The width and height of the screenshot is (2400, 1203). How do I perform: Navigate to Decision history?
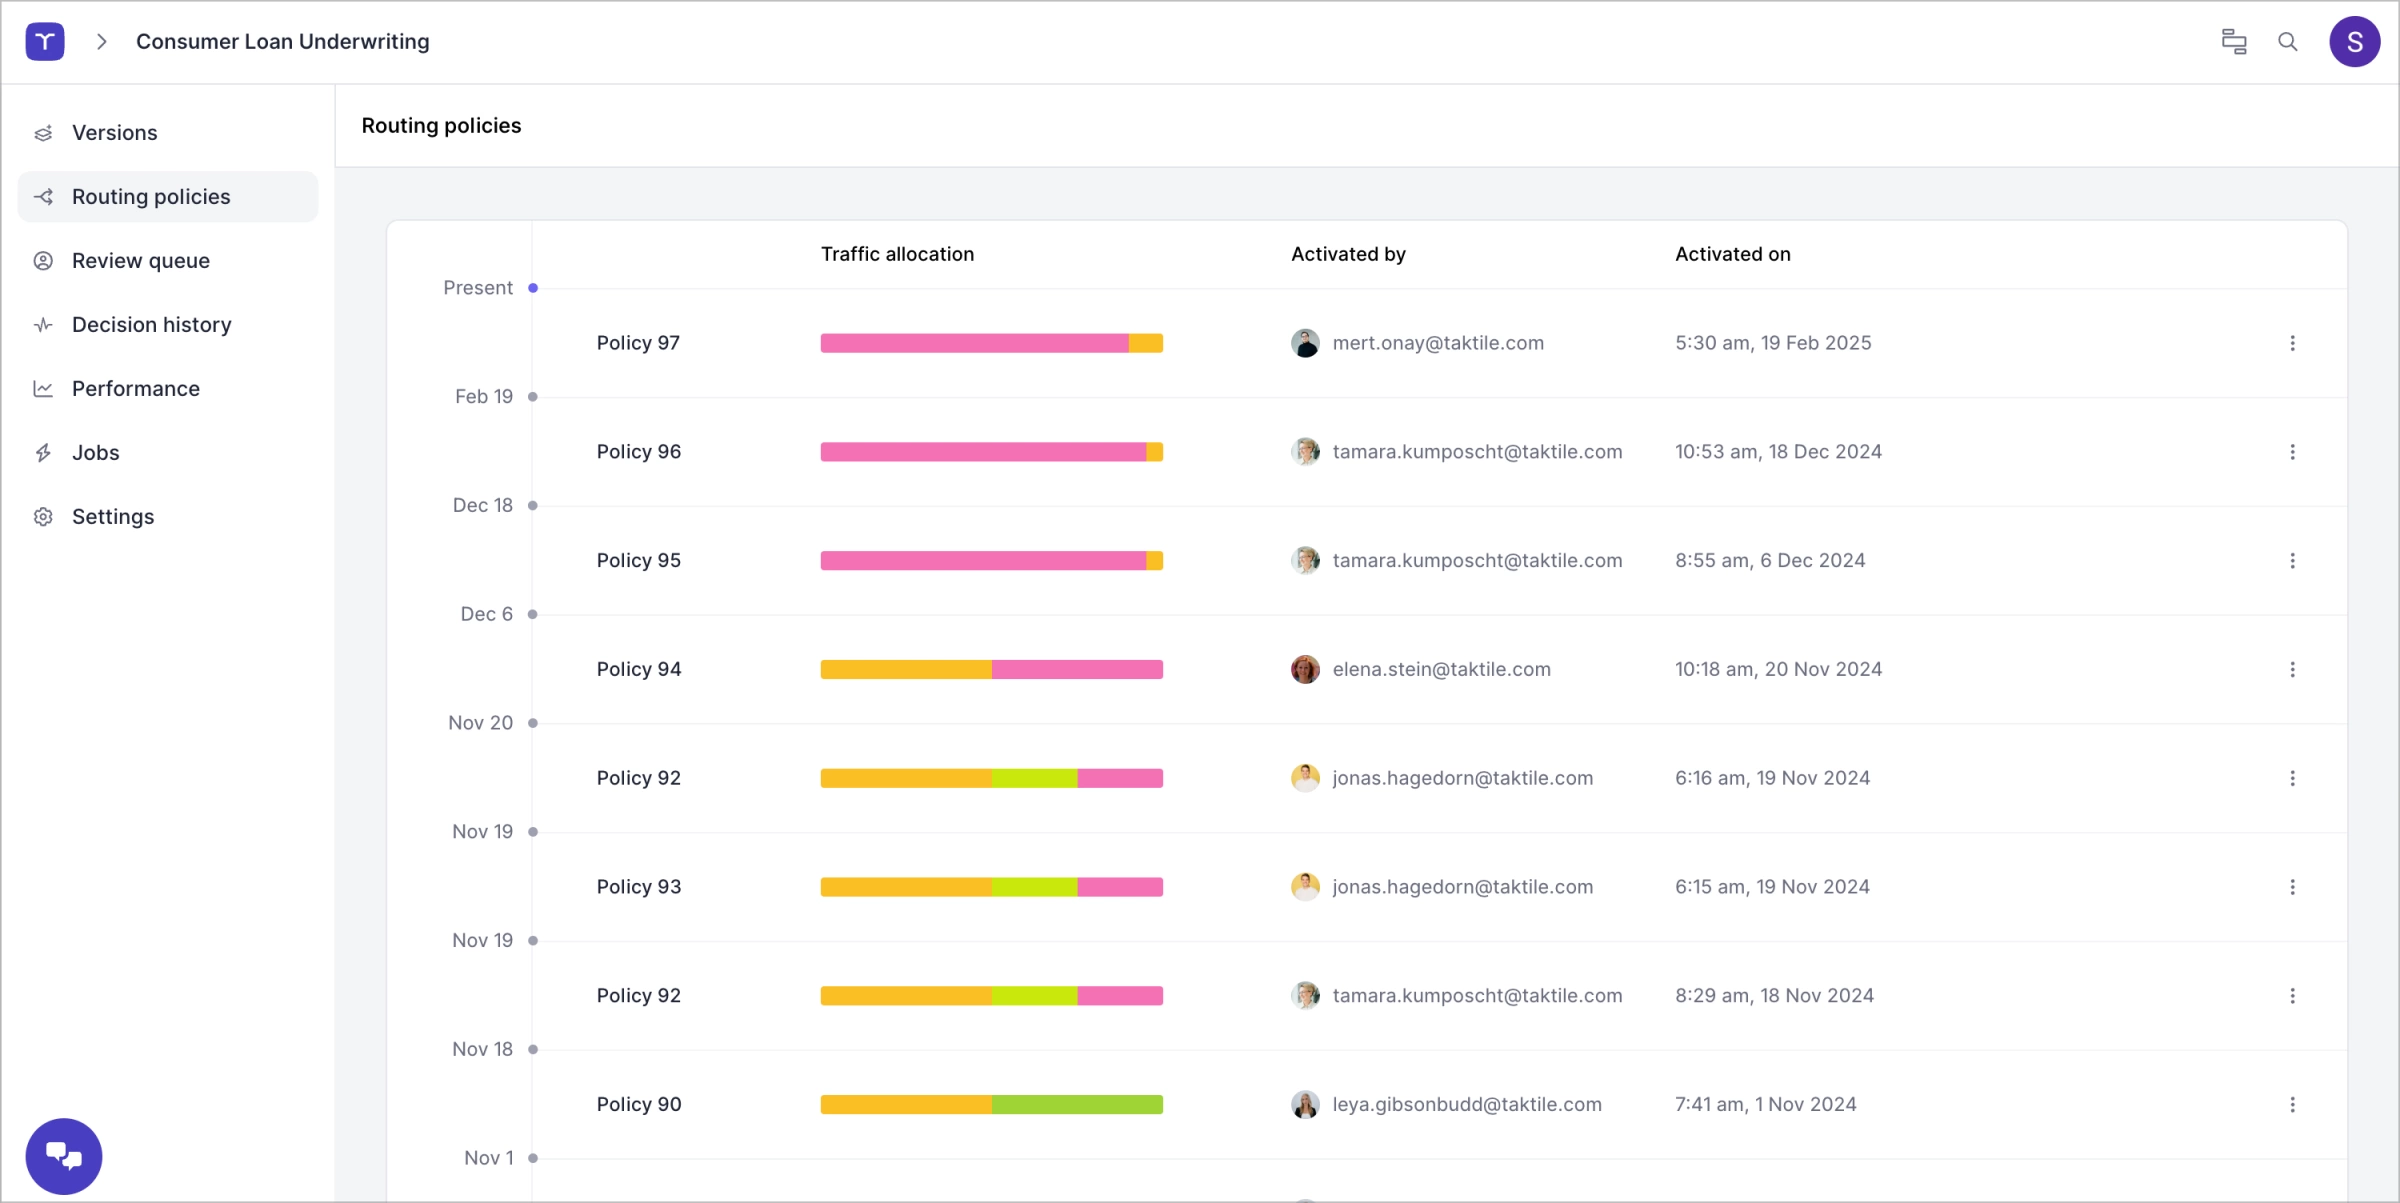click(x=151, y=325)
